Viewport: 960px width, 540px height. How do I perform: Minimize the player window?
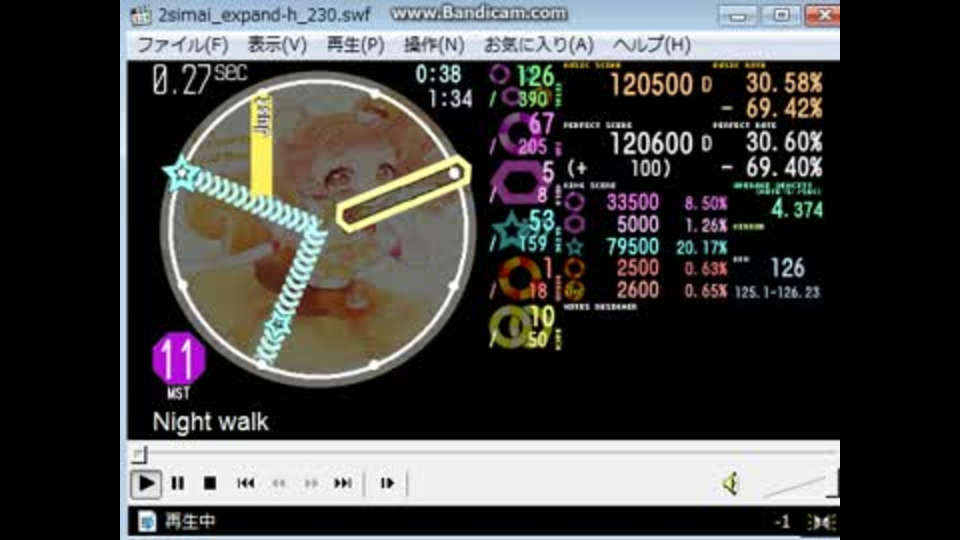click(738, 15)
